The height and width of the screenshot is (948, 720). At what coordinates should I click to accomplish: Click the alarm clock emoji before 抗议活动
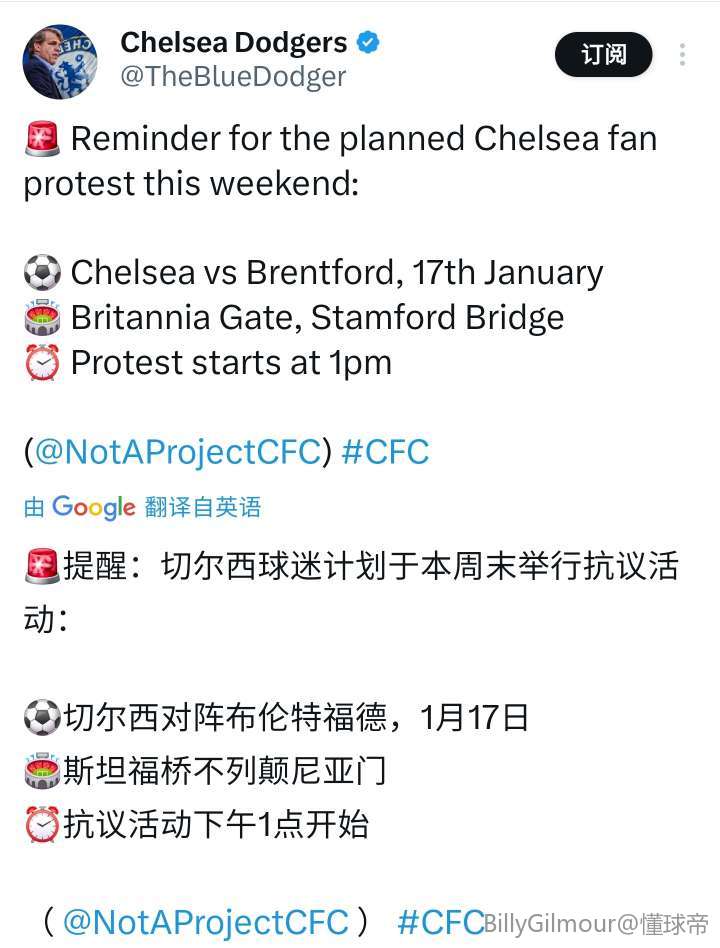click(42, 824)
